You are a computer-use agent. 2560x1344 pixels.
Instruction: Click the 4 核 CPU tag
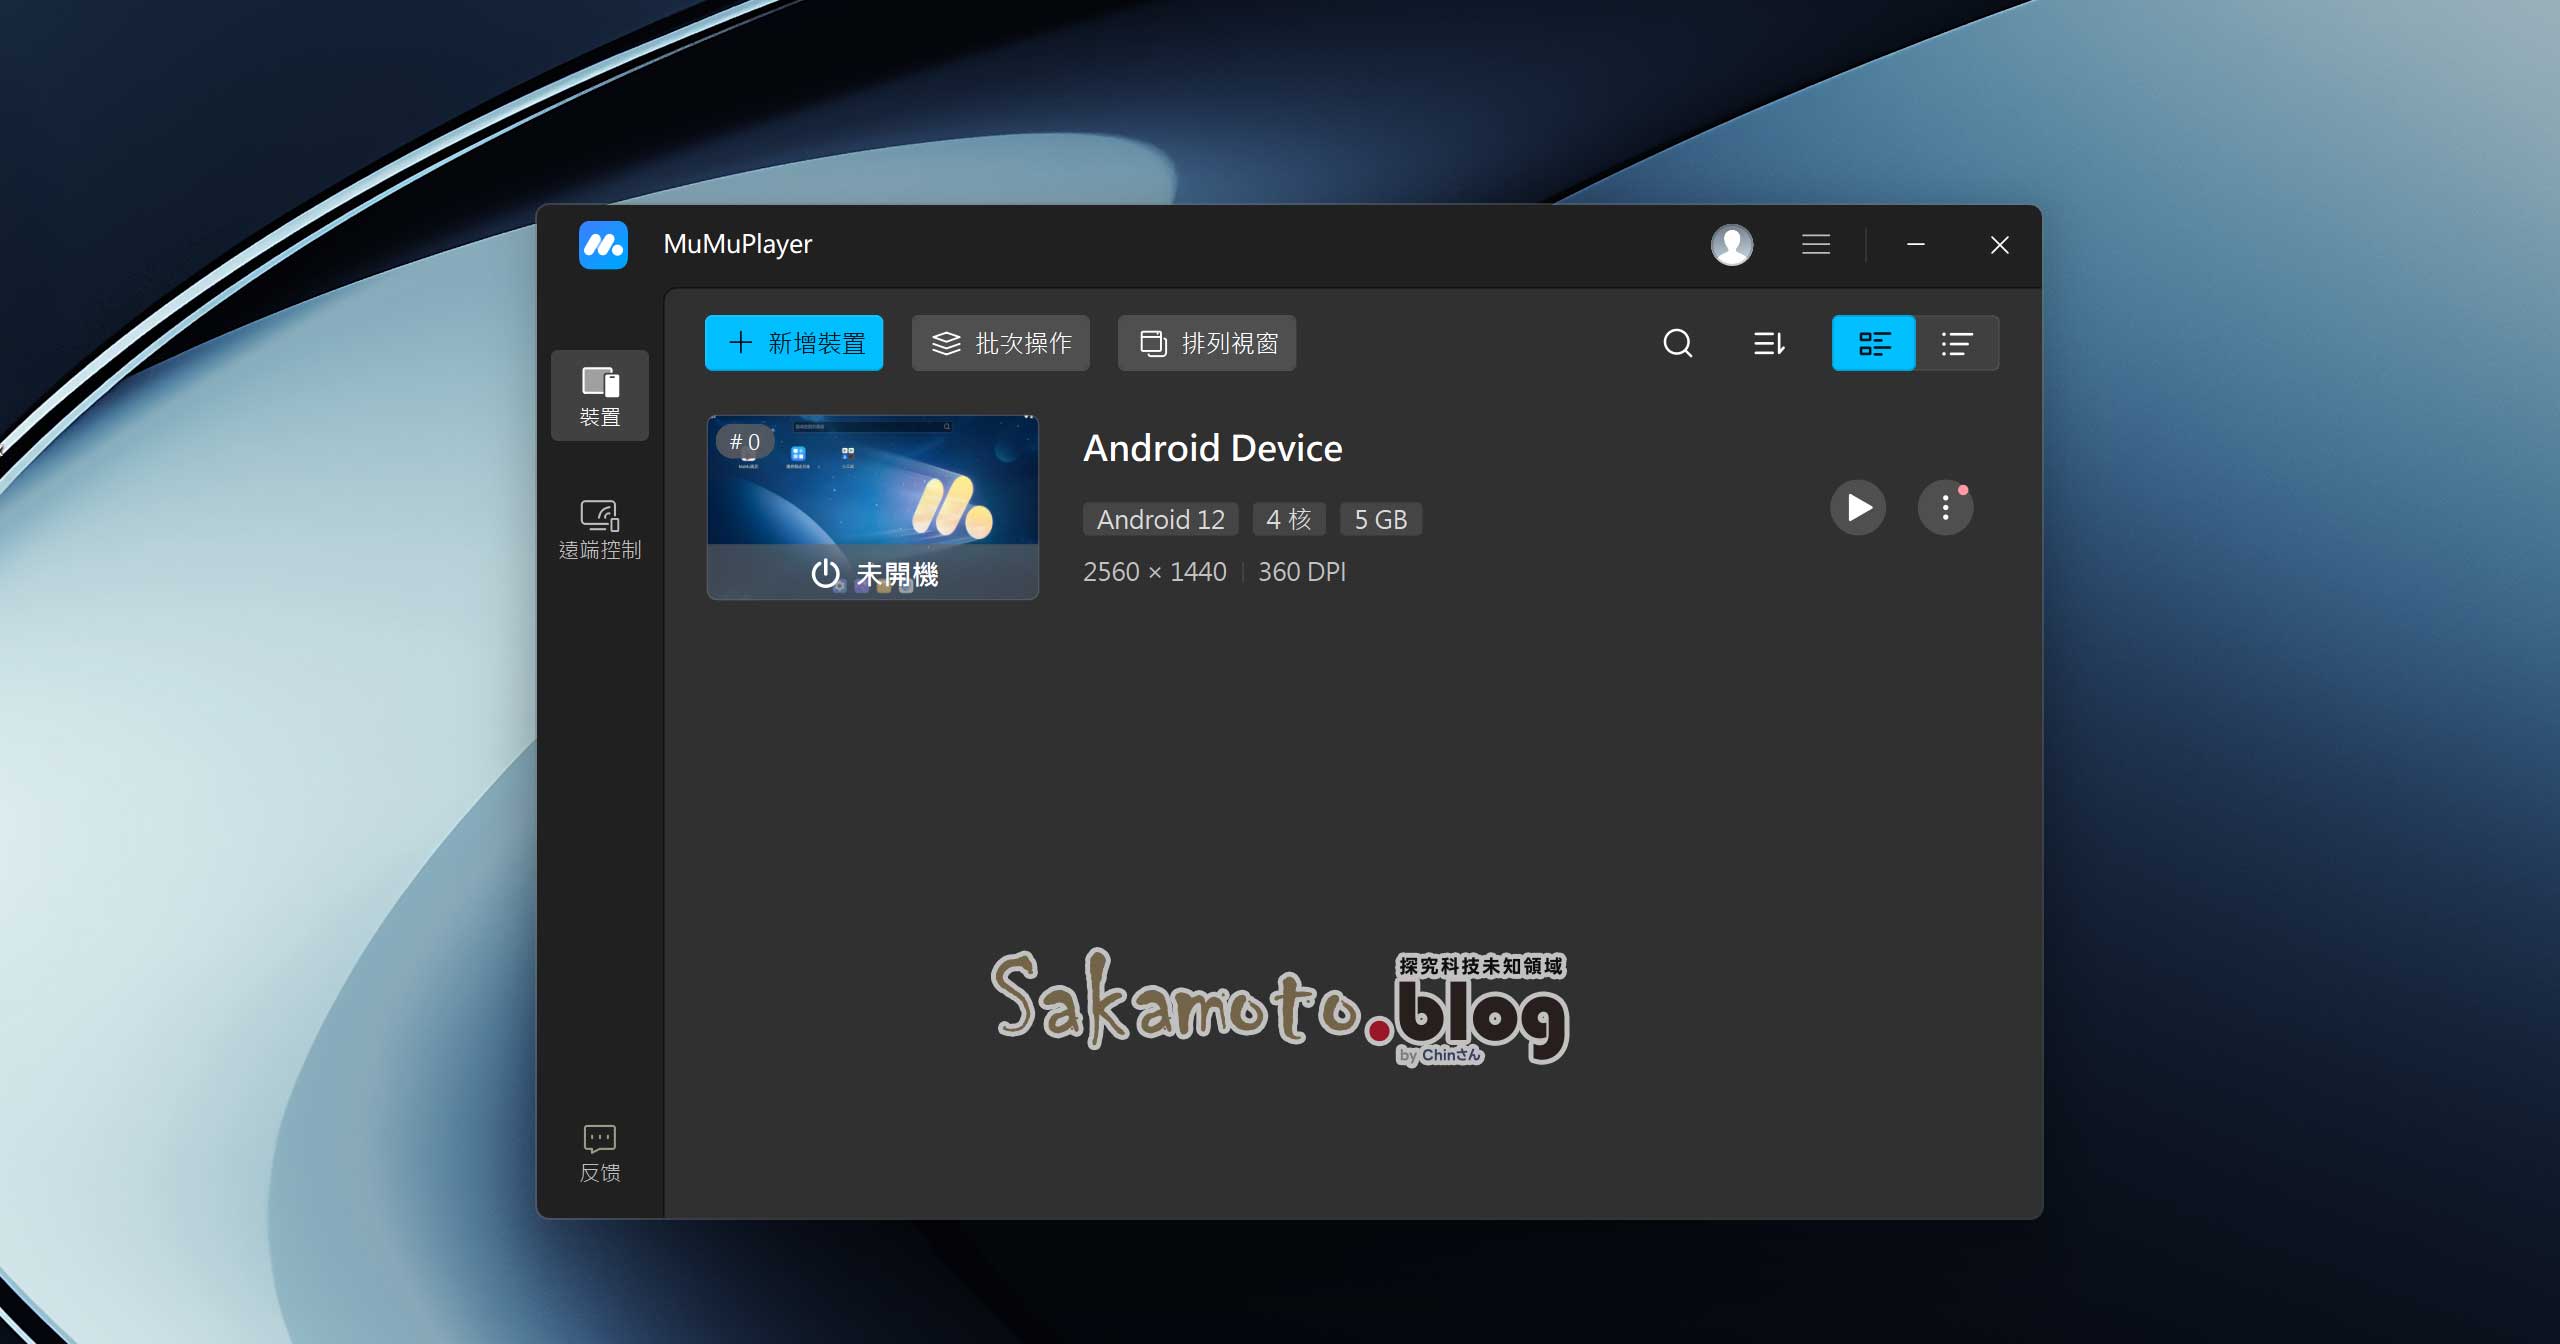[x=1289, y=519]
